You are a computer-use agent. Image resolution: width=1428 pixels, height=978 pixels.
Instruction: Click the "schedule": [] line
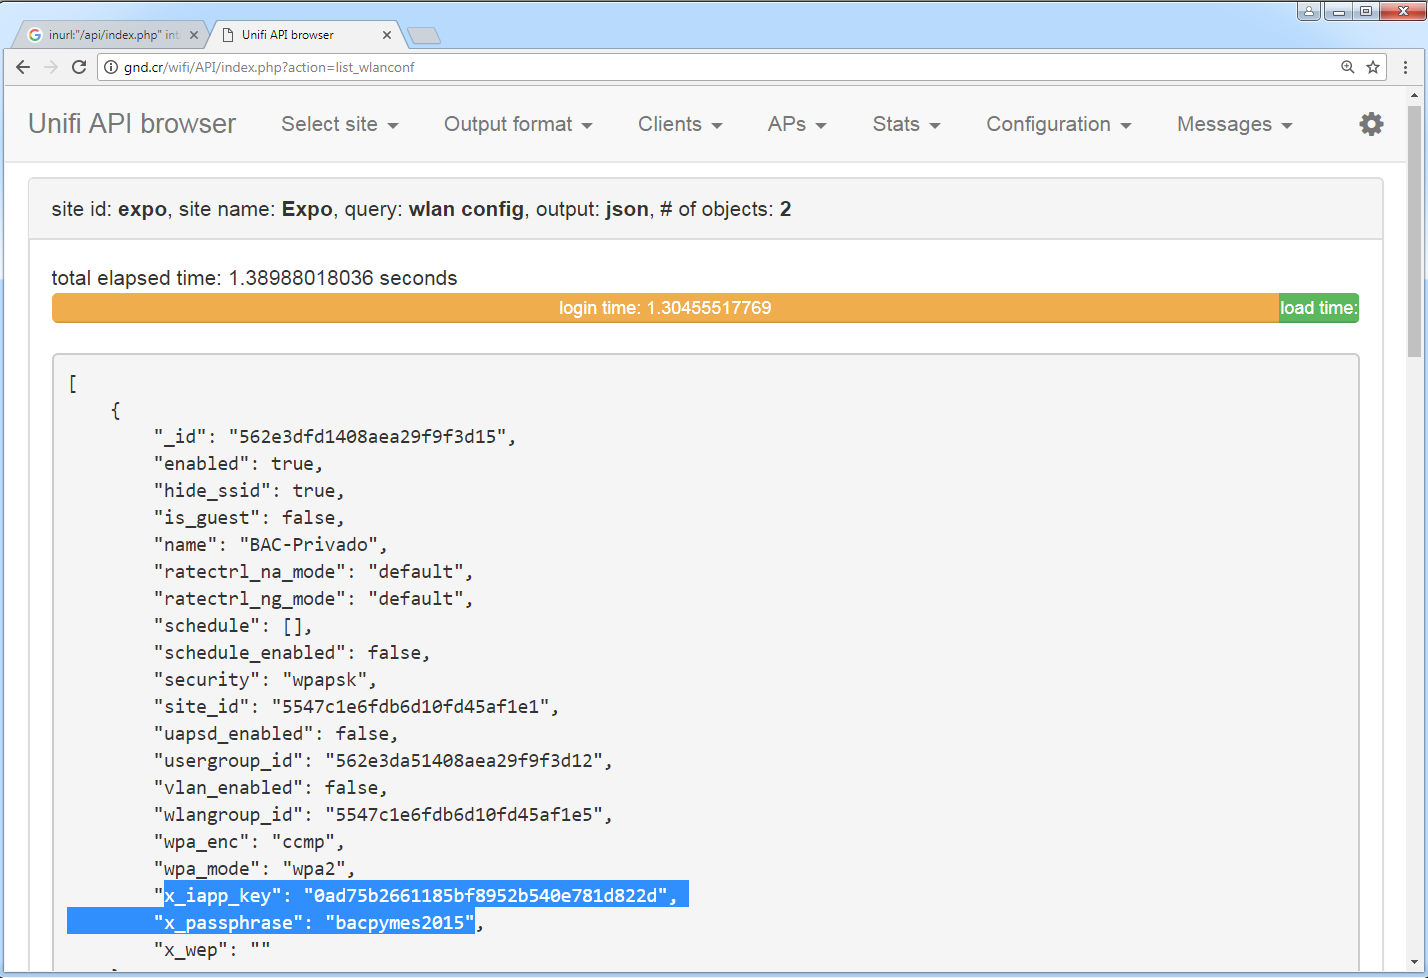coord(233,626)
